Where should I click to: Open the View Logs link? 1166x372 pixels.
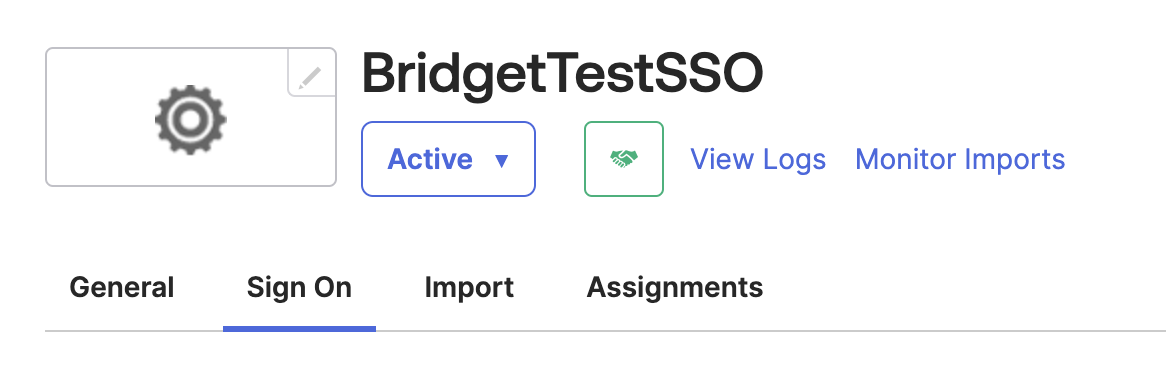point(758,159)
